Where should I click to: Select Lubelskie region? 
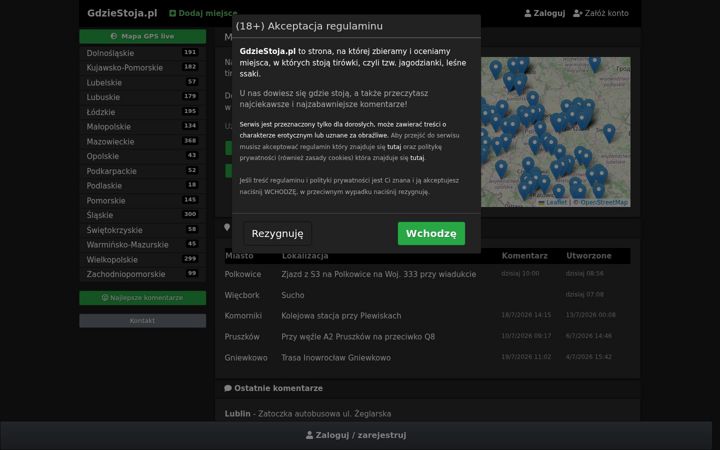pyautogui.click(x=143, y=82)
